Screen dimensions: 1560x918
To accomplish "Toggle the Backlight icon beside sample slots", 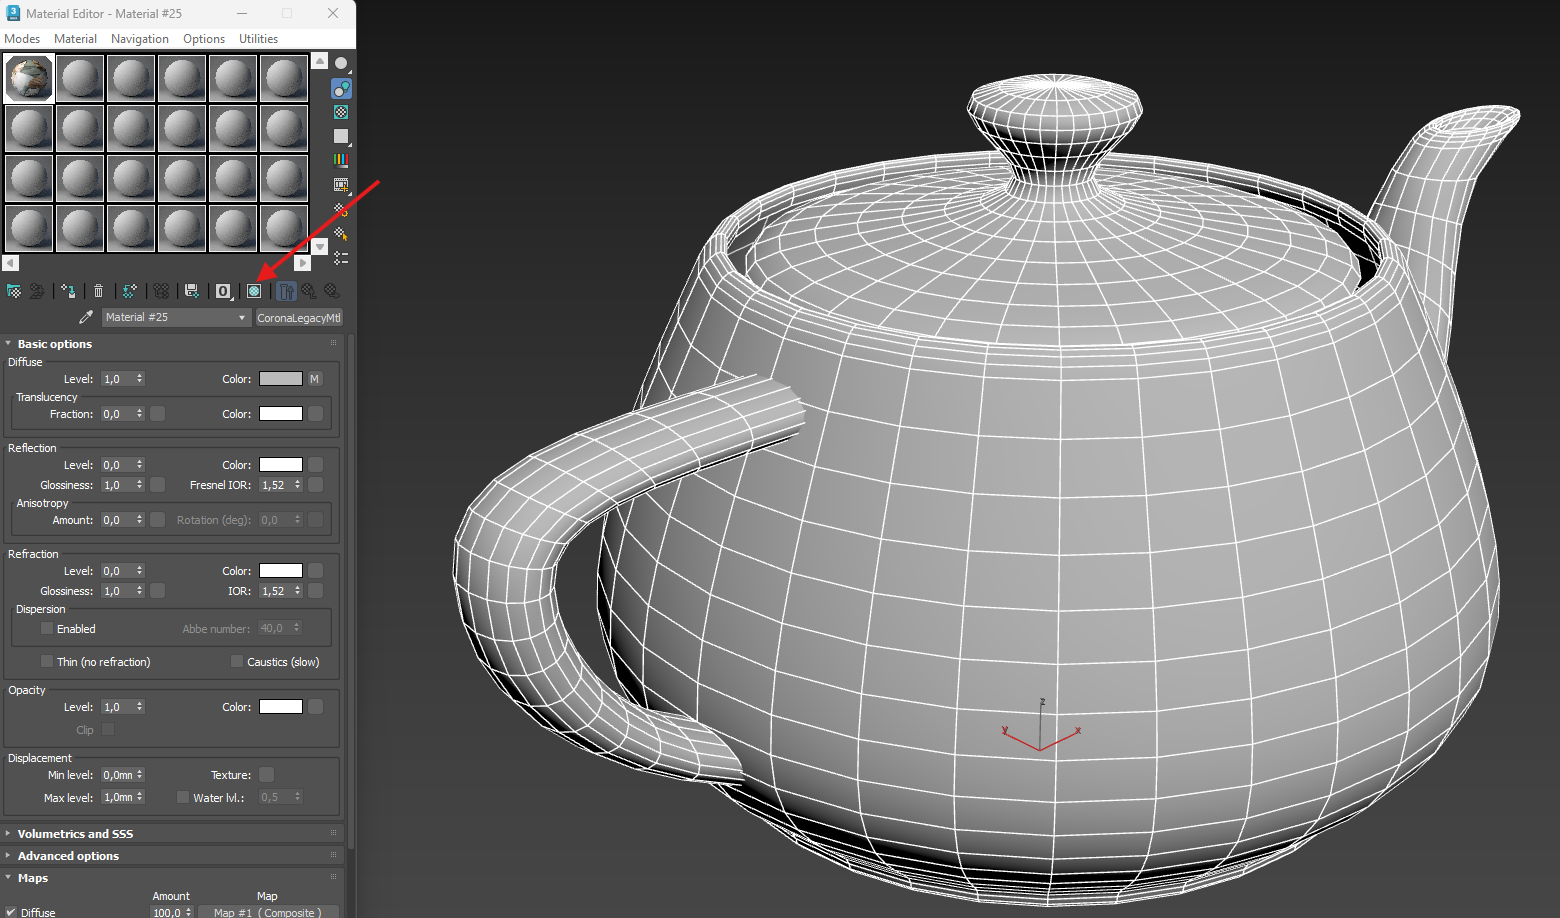I will point(341,88).
